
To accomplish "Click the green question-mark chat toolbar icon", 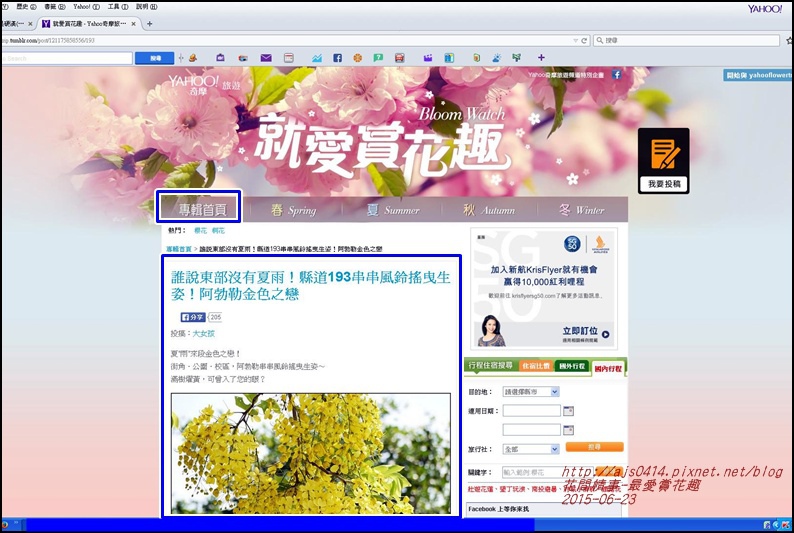I will pyautogui.click(x=378, y=58).
